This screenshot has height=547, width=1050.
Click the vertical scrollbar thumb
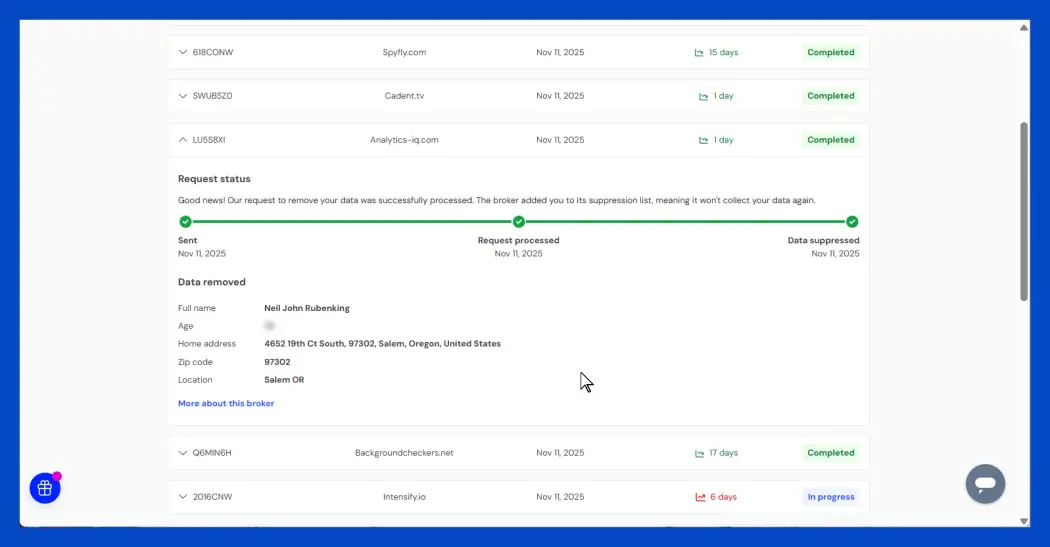pyautogui.click(x=1023, y=210)
